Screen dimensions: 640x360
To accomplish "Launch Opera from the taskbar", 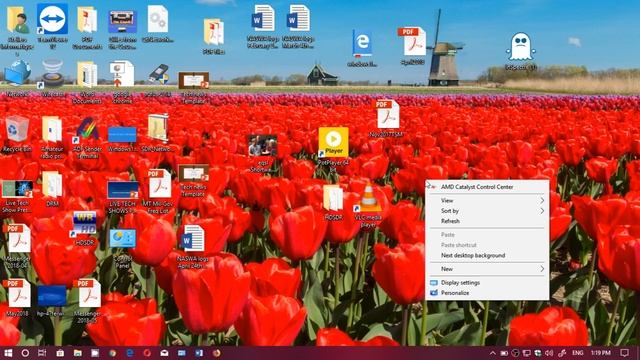I will click(x=147, y=353).
